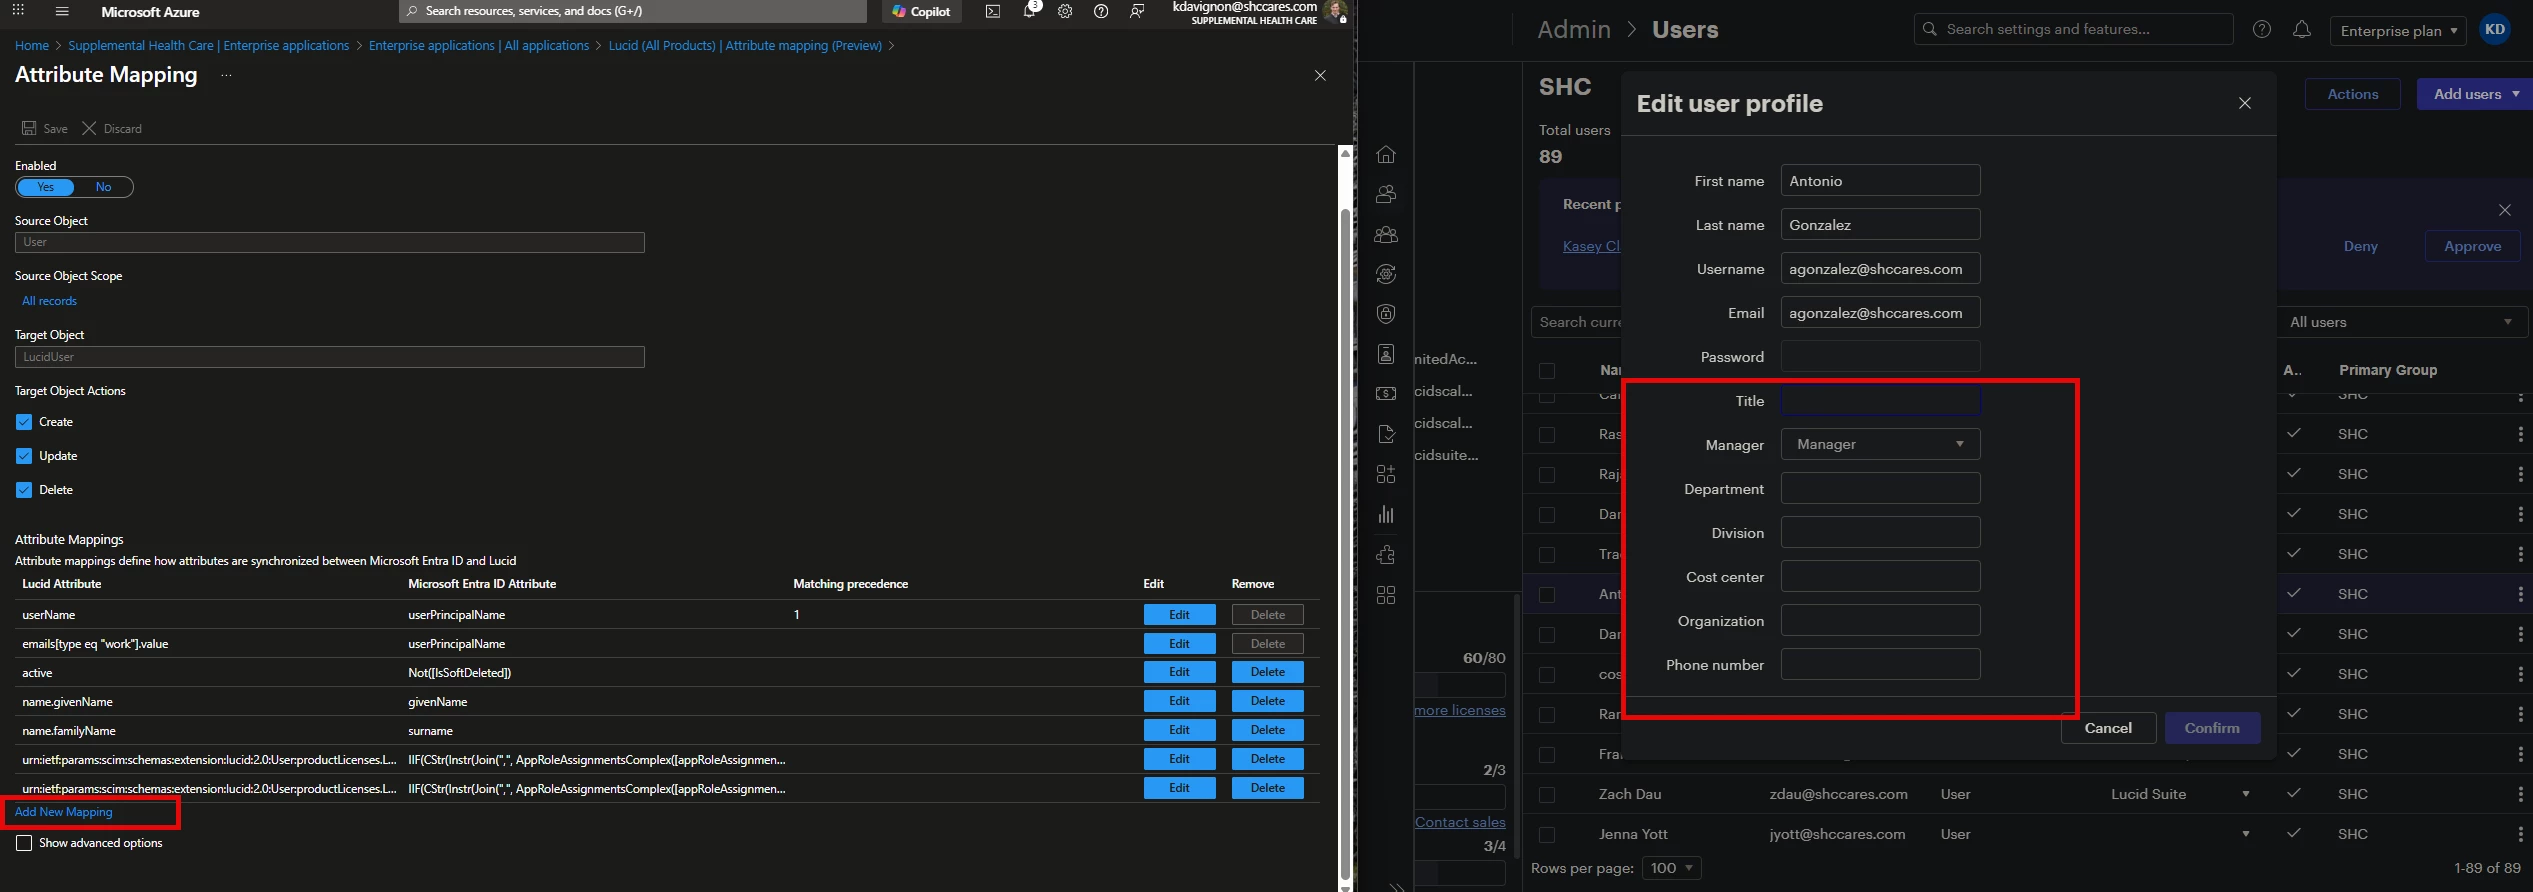
Task: Open the row options menu for Zach Dau
Action: tap(2520, 794)
